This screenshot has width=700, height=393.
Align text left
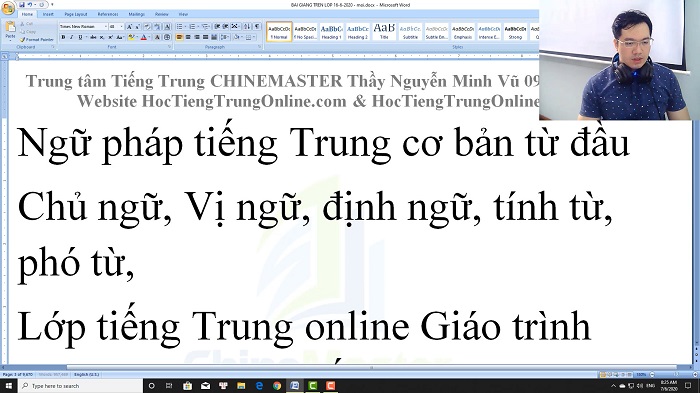(179, 38)
